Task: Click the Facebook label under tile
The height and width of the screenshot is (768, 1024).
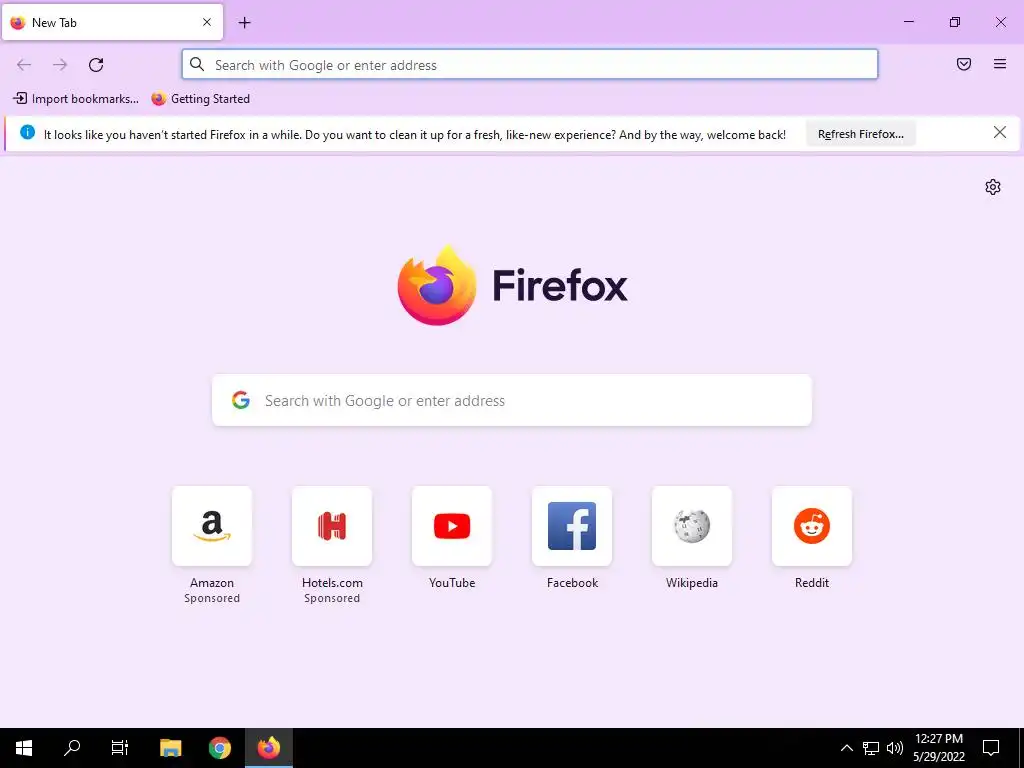Action: 572,583
